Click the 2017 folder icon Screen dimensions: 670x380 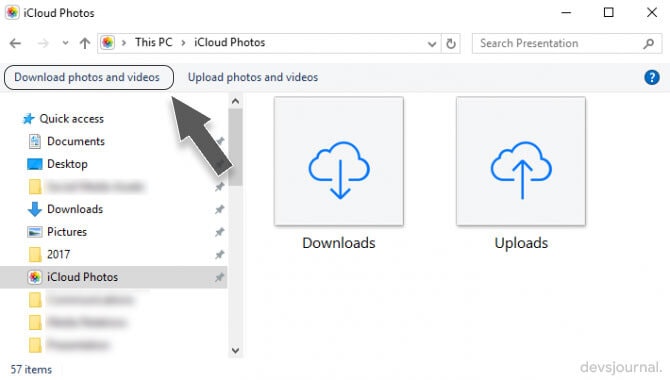(35, 254)
